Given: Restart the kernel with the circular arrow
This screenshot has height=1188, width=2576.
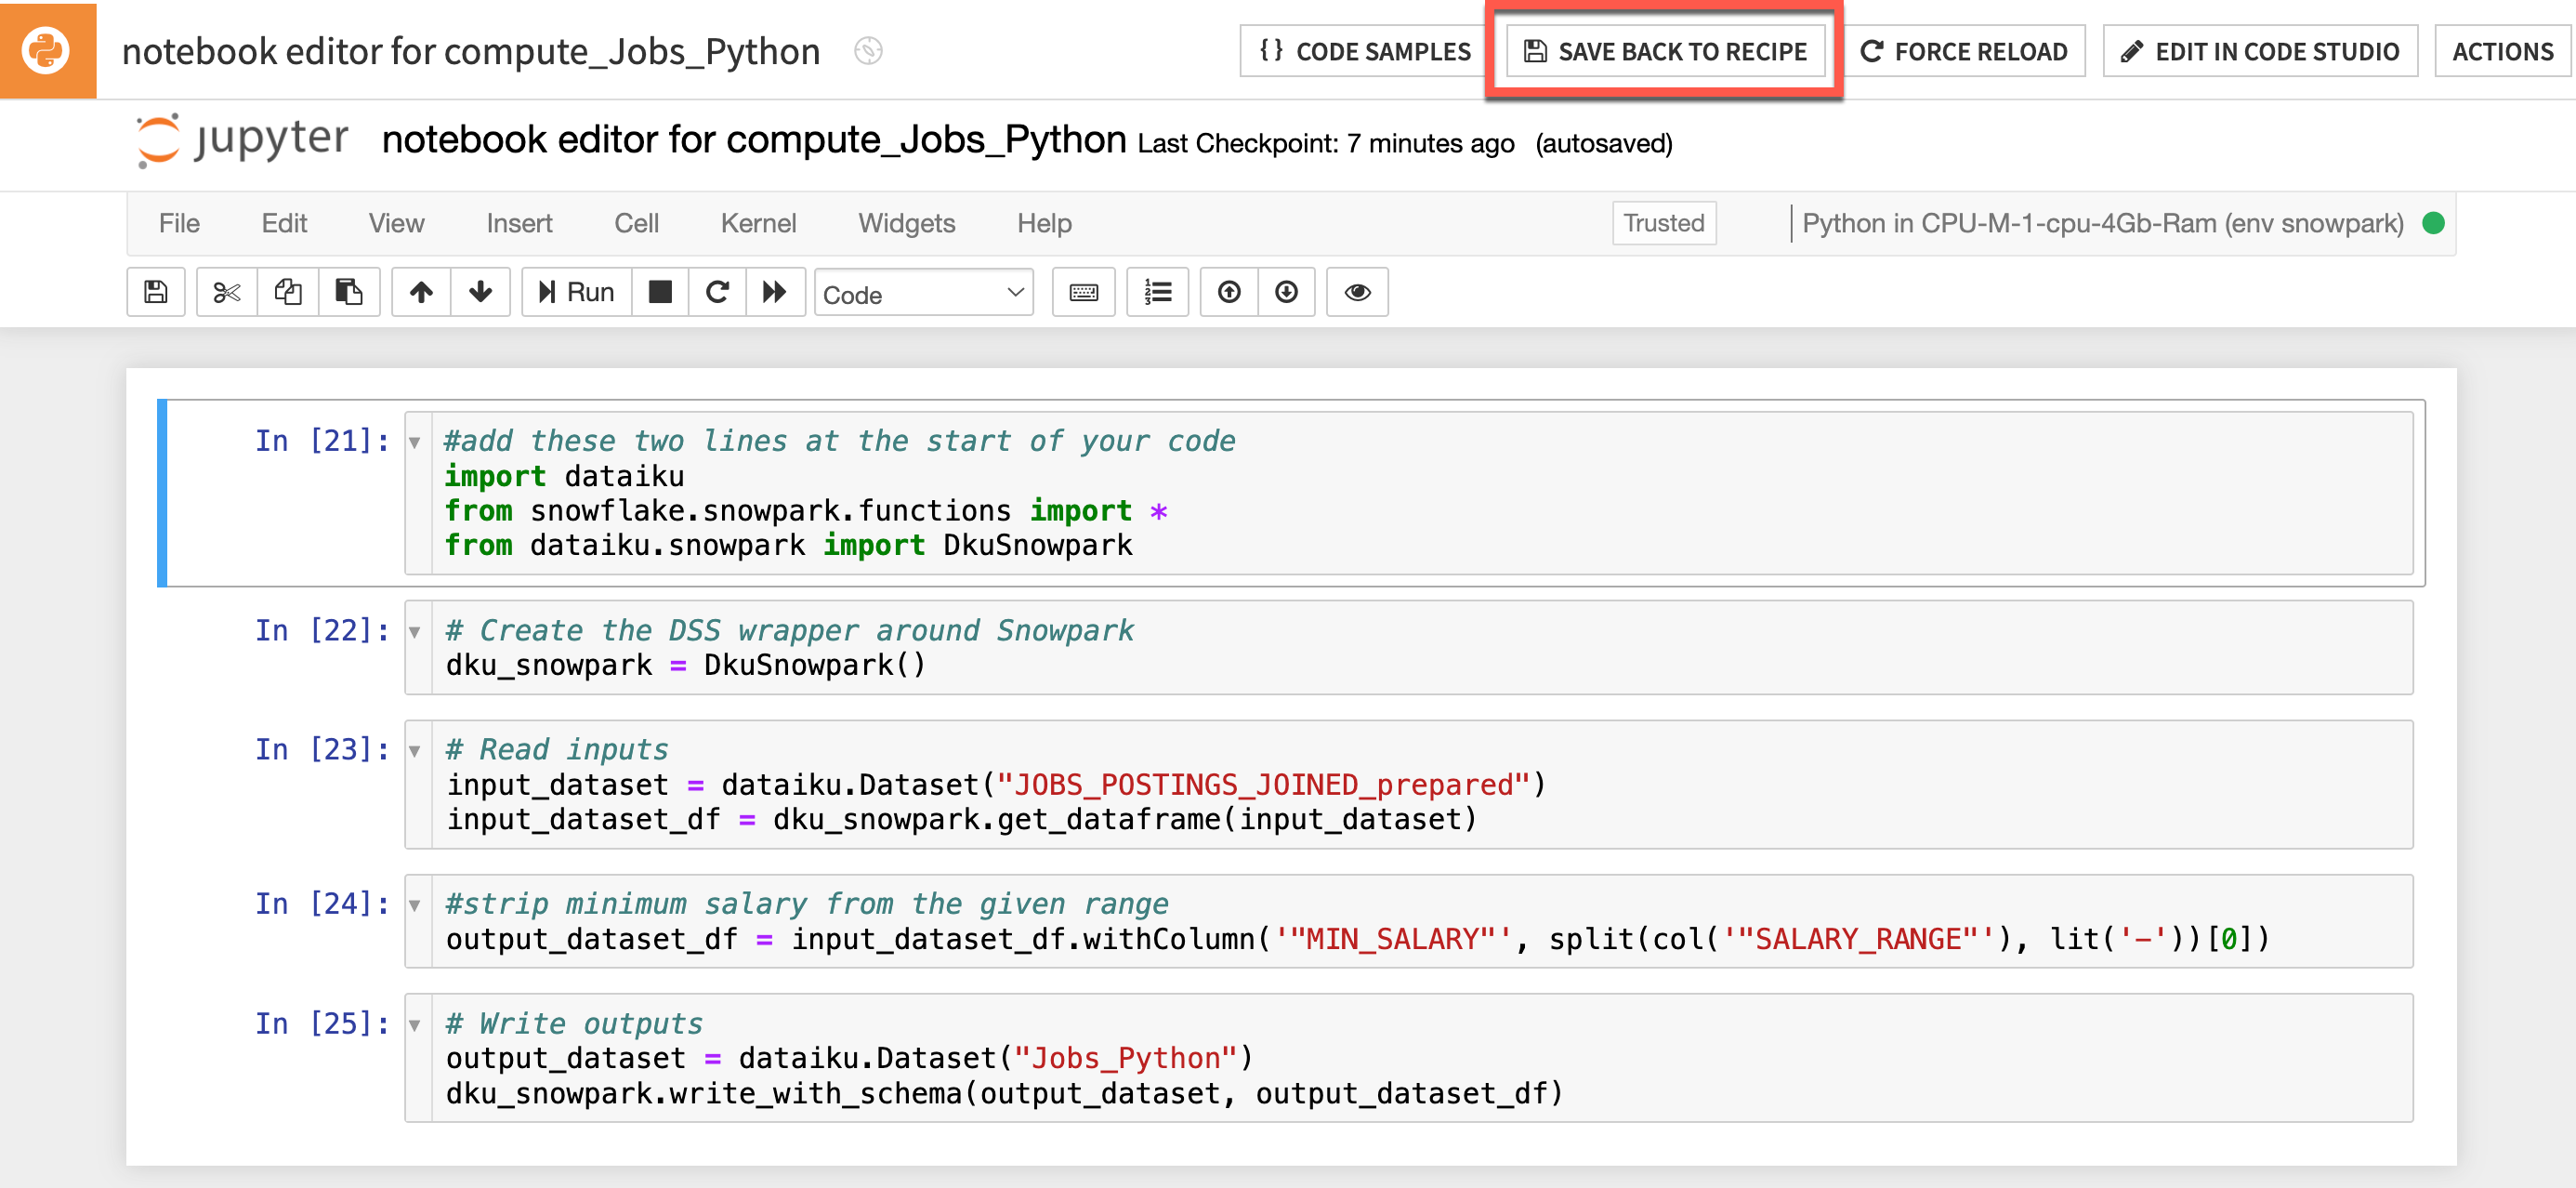Looking at the screenshot, I should (717, 292).
